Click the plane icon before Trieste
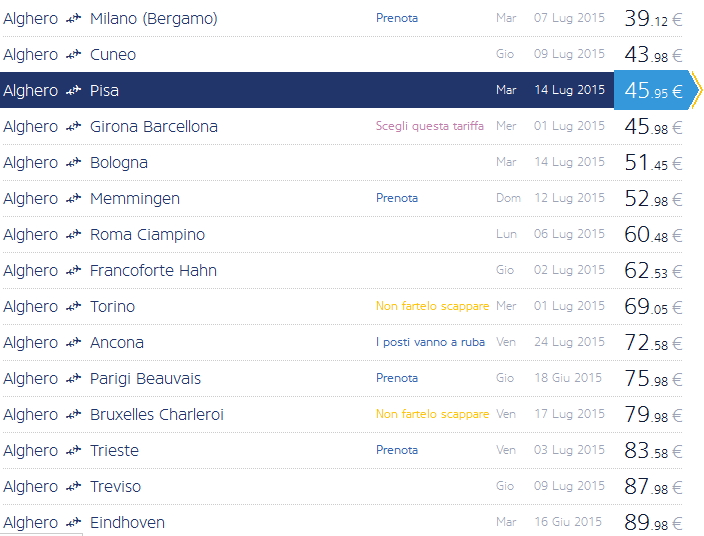 (x=73, y=451)
